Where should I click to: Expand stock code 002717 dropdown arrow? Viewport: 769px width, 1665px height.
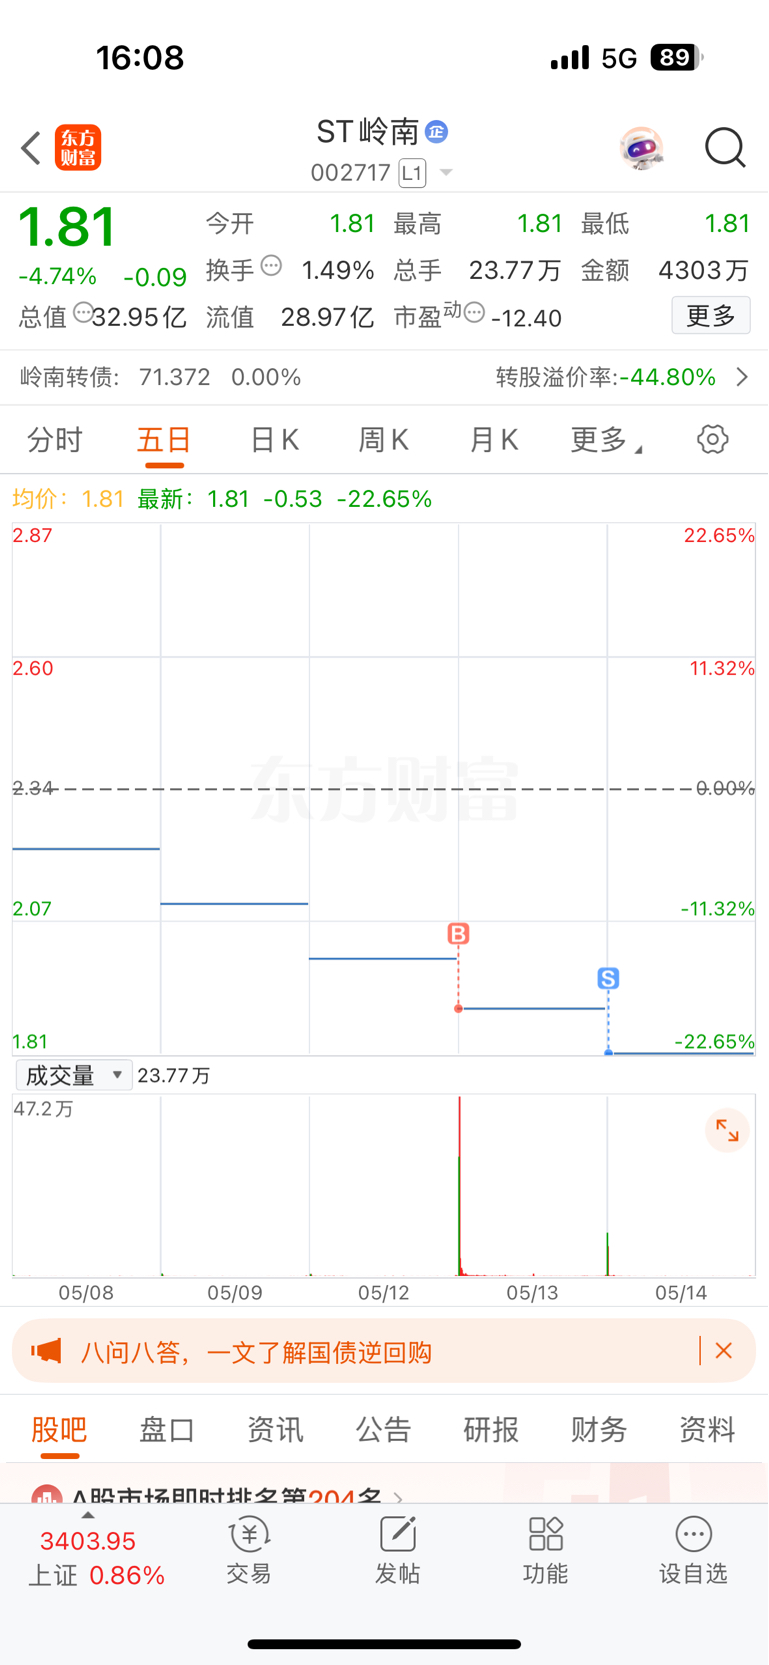tap(446, 173)
